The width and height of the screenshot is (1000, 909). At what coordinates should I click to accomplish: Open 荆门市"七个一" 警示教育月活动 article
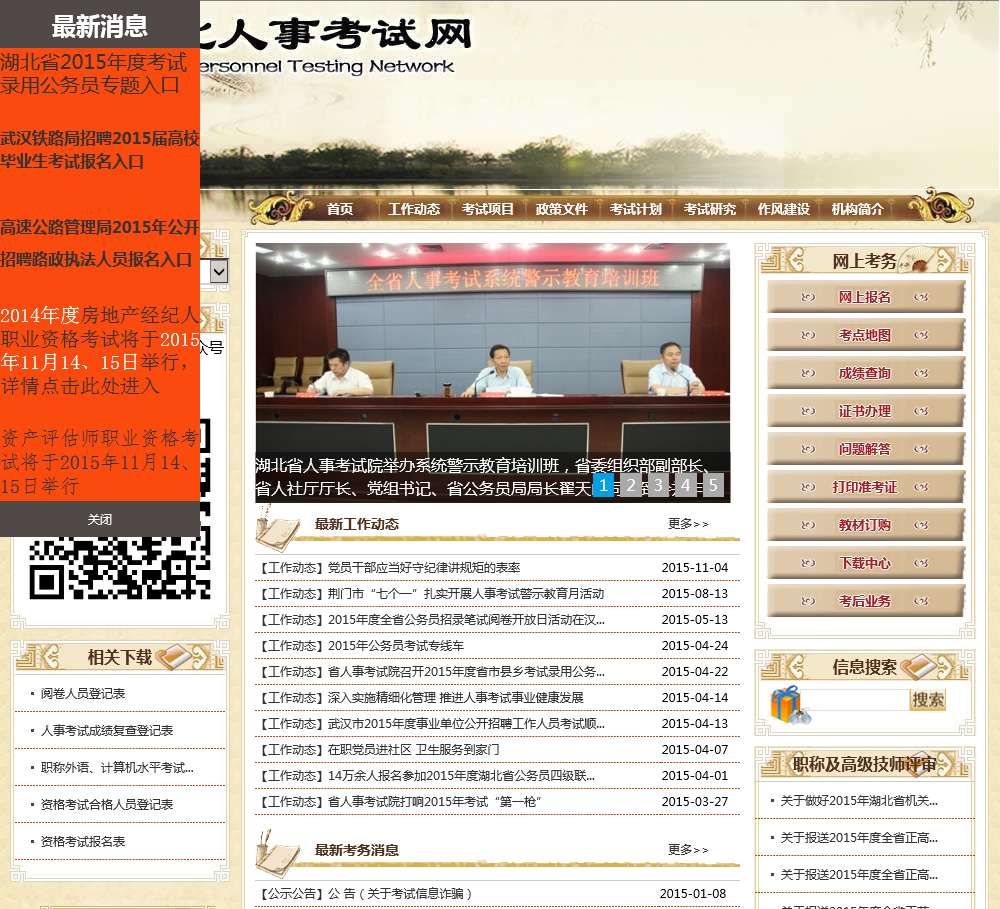pyautogui.click(x=466, y=594)
